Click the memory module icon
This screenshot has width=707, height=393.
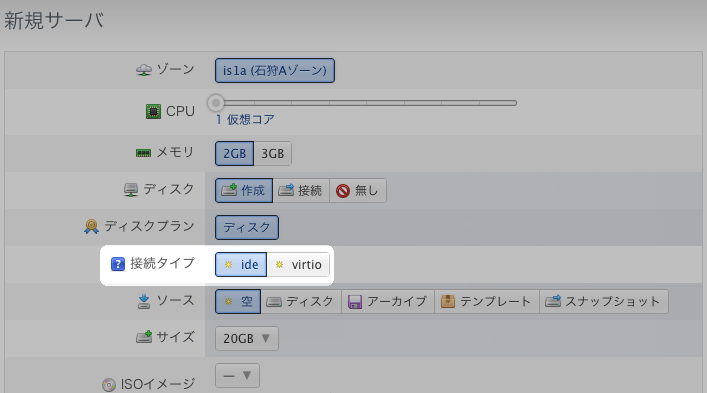[x=143, y=153]
